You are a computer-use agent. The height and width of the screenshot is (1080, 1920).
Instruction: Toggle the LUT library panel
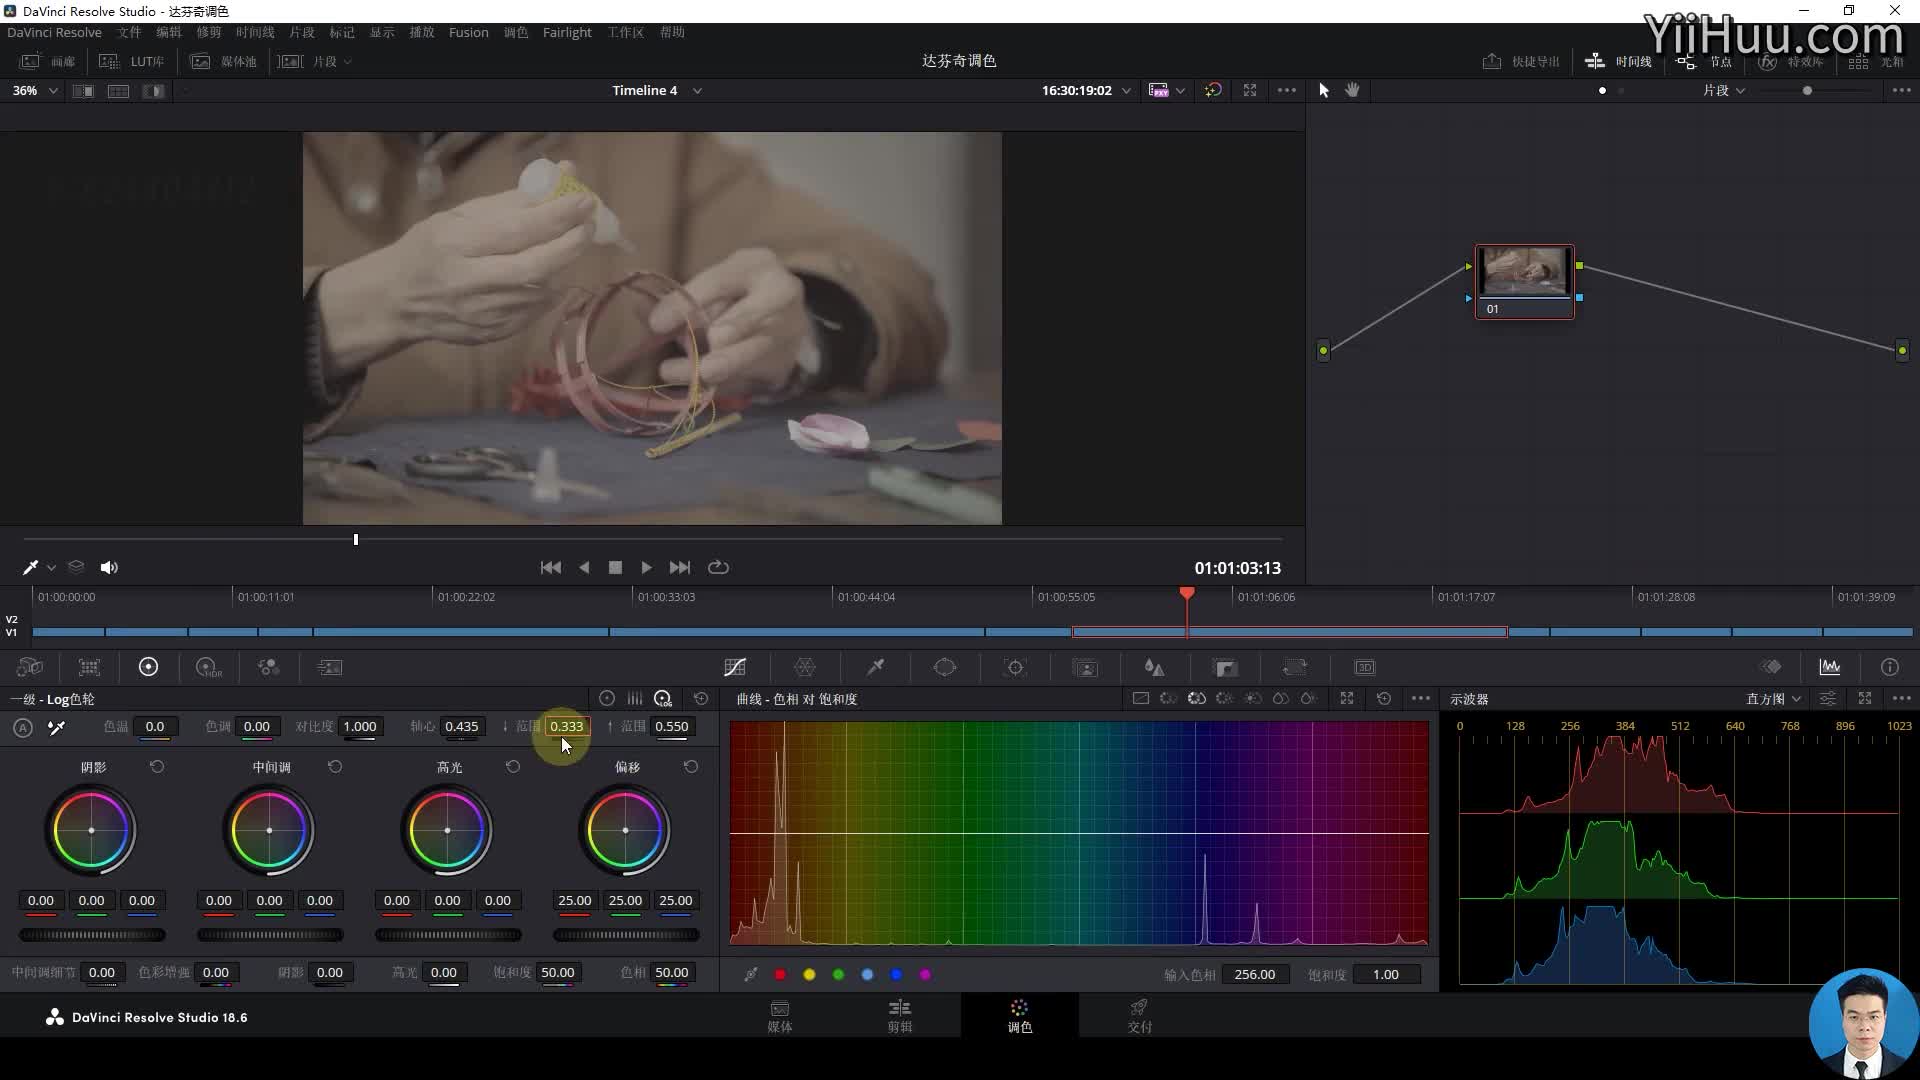click(133, 61)
